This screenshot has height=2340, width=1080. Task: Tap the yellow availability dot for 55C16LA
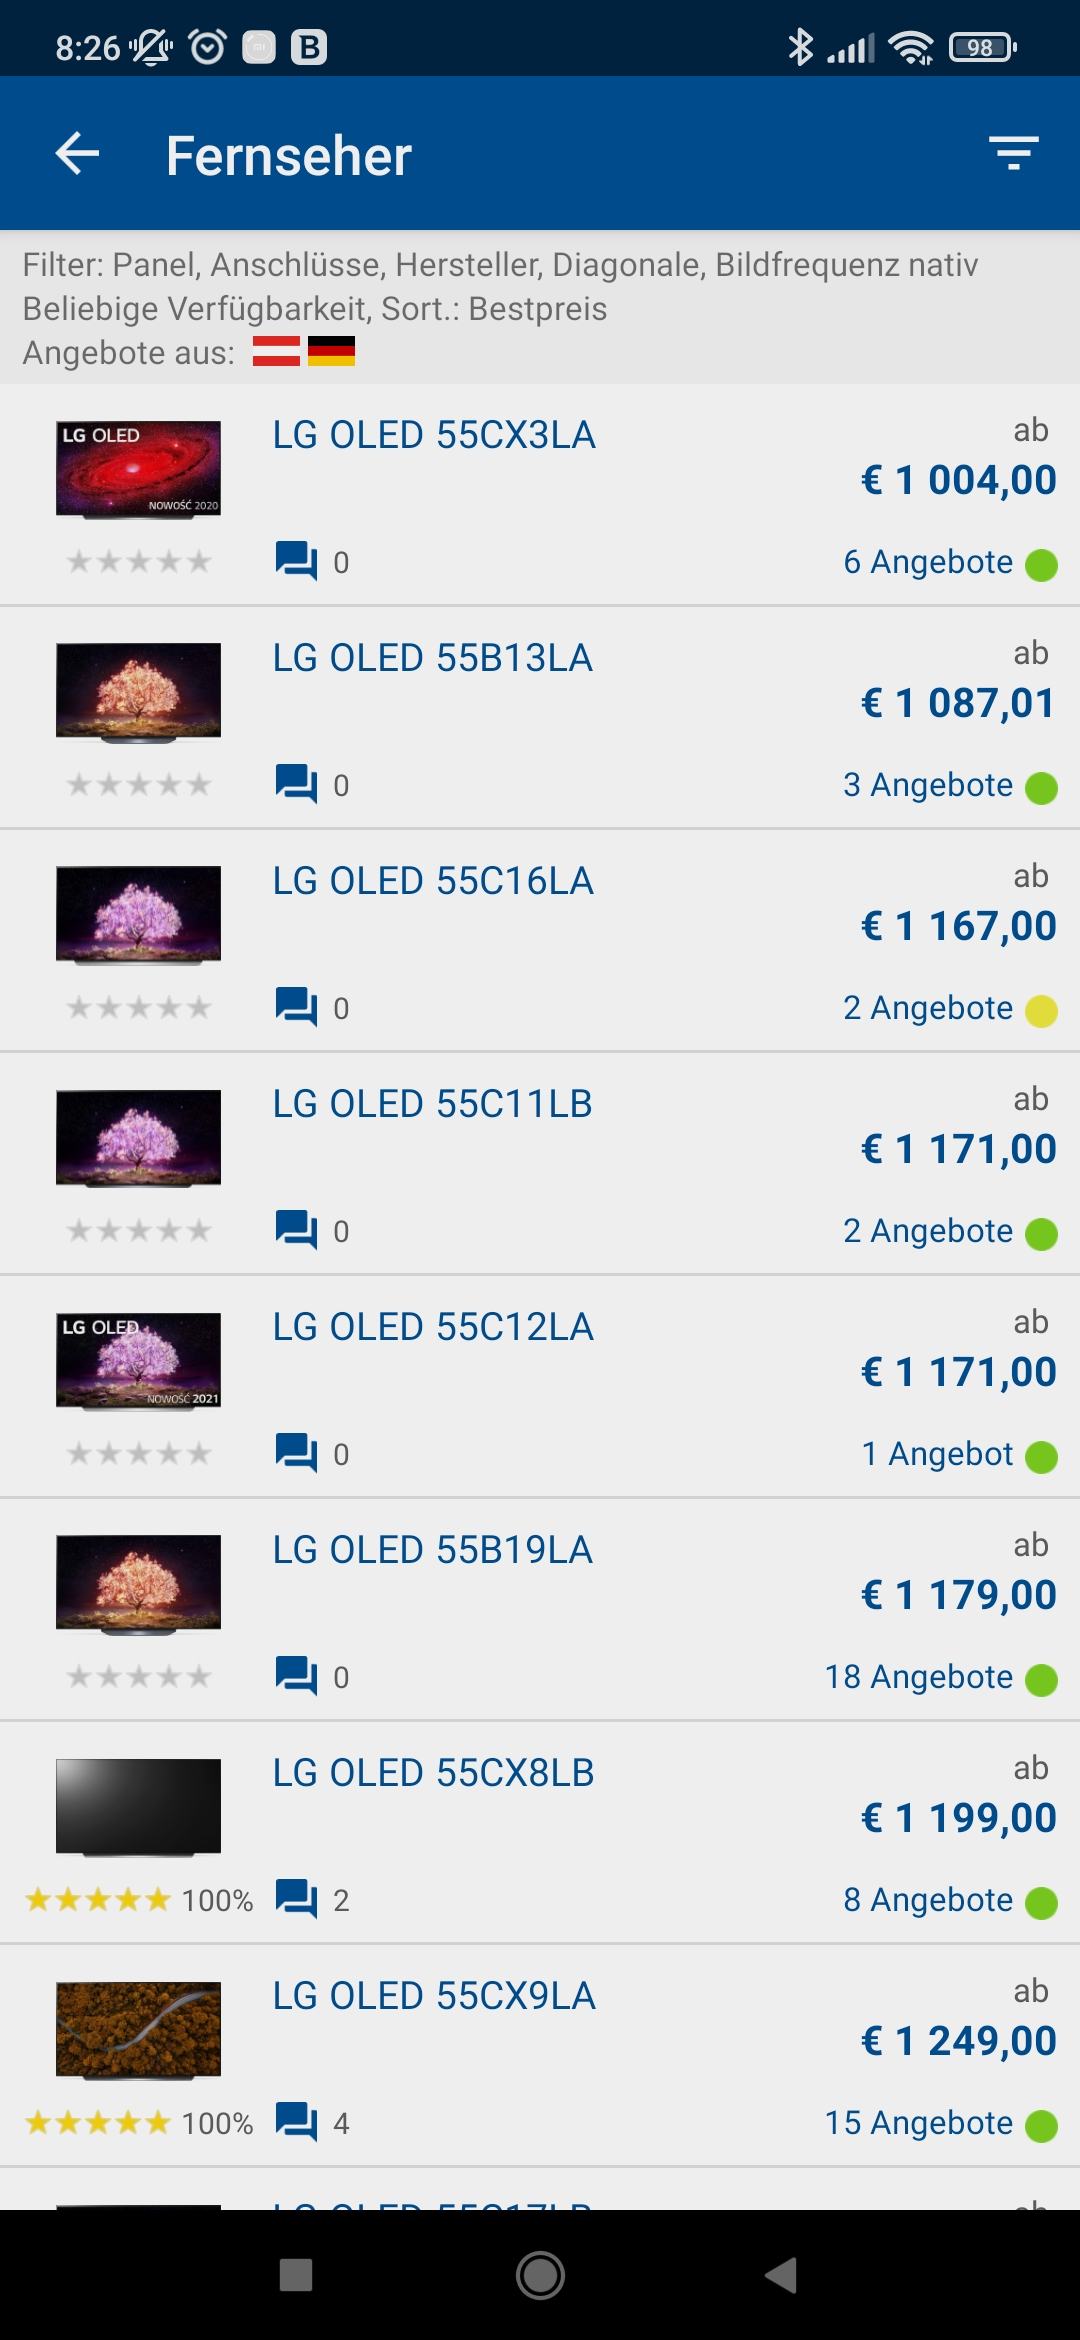[1041, 1011]
